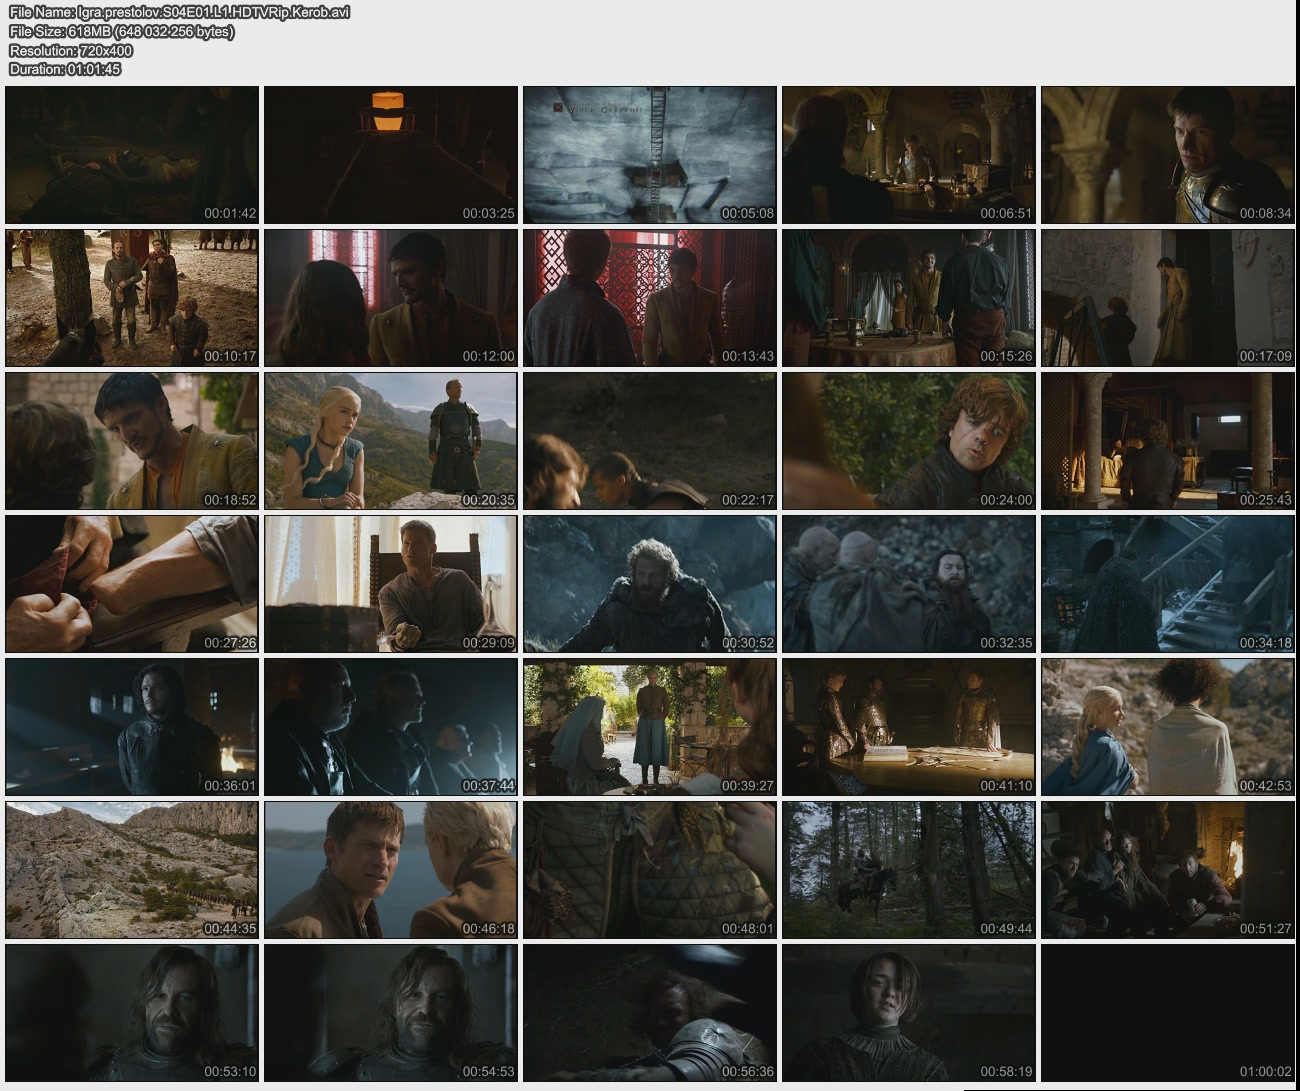This screenshot has height=1091, width=1300.
Task: Click the Duration 01:01:45 text
Action: tap(65, 69)
